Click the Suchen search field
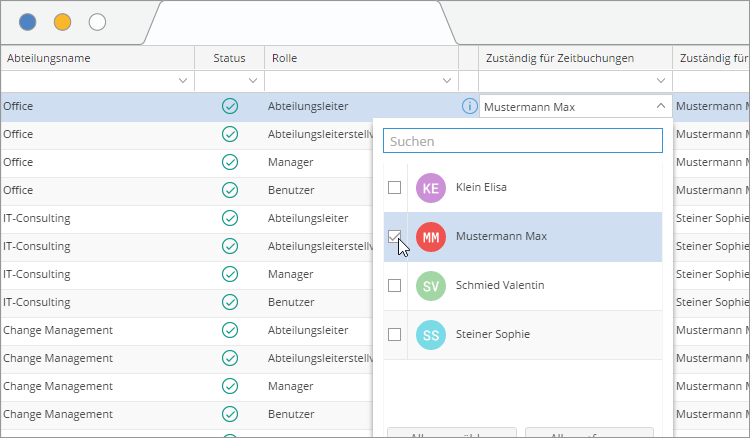This screenshot has height=438, width=750. 523,141
